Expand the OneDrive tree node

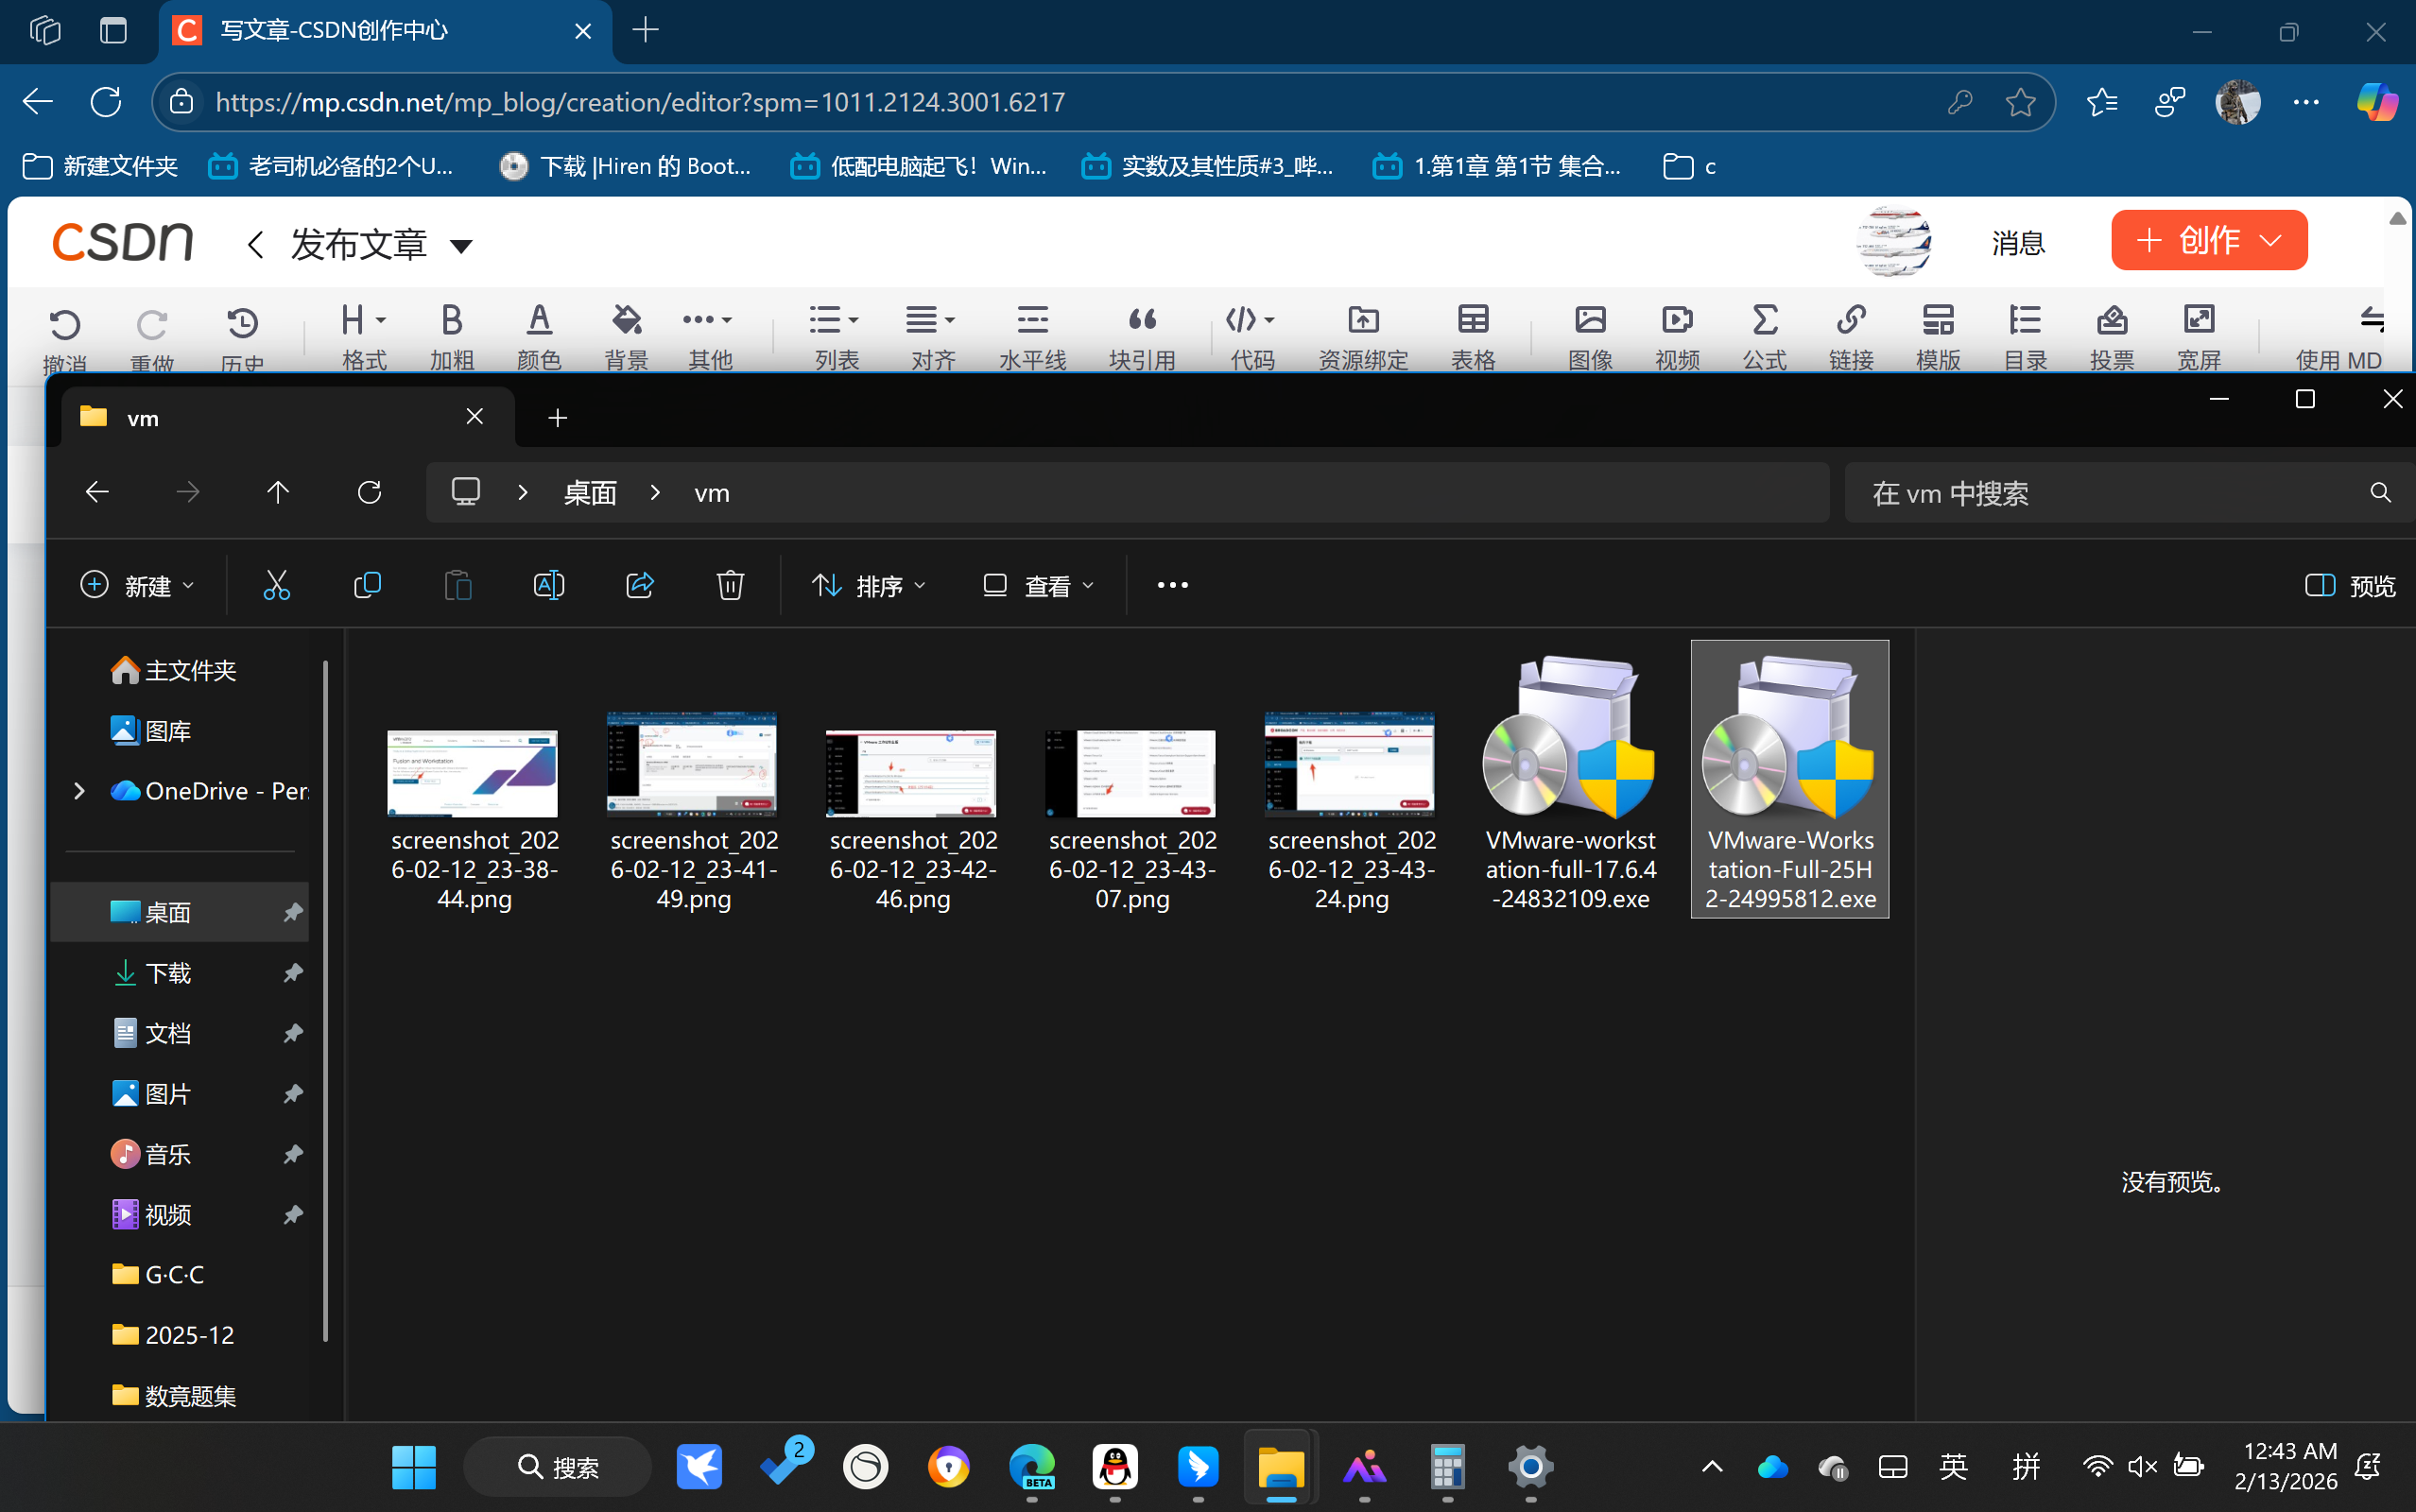tap(79, 791)
